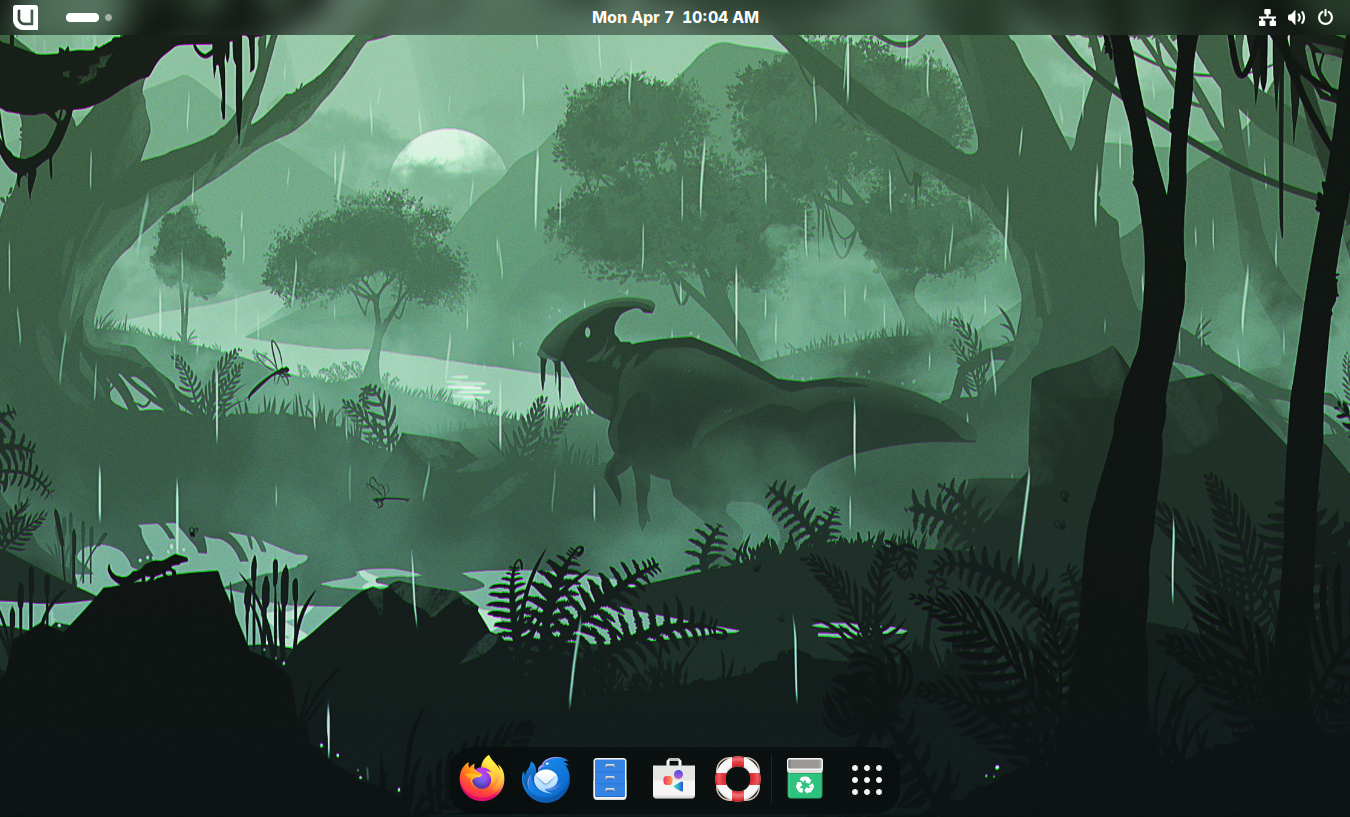Image resolution: width=1350 pixels, height=817 pixels.
Task: Open the Thunderbird mail client
Action: point(546,779)
